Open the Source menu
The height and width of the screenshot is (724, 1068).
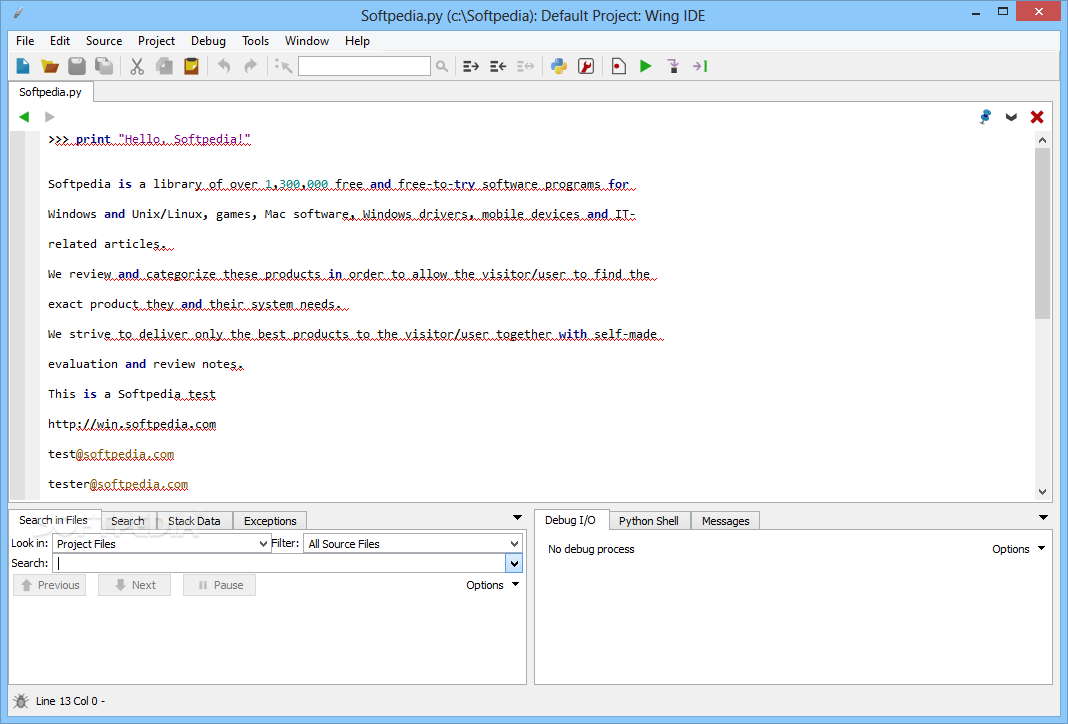point(104,41)
